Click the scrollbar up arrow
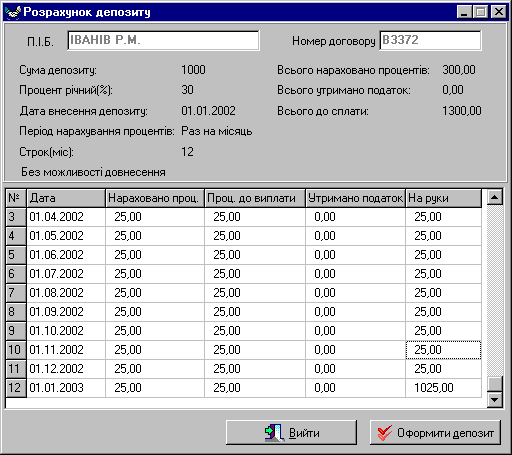 [495, 197]
